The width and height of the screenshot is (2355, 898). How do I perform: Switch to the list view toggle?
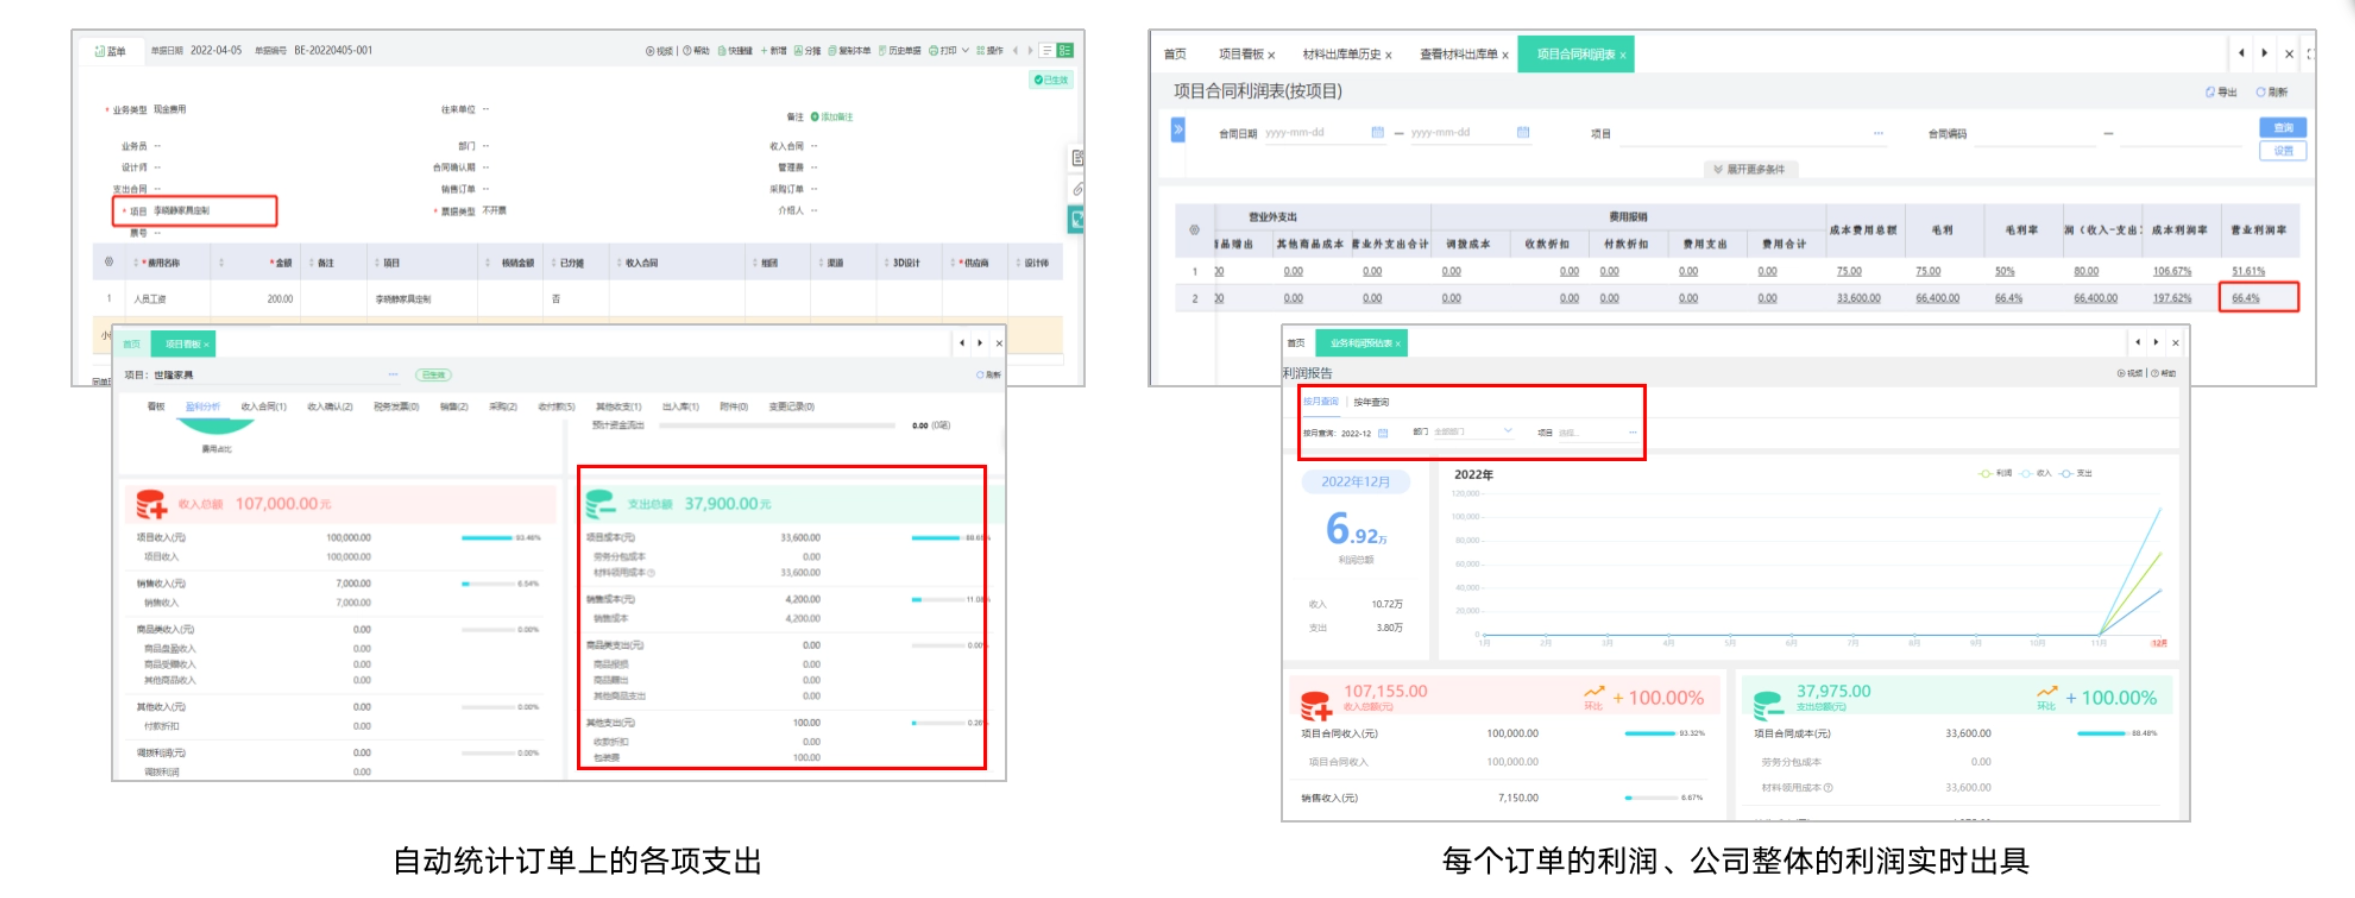pyautogui.click(x=1047, y=51)
